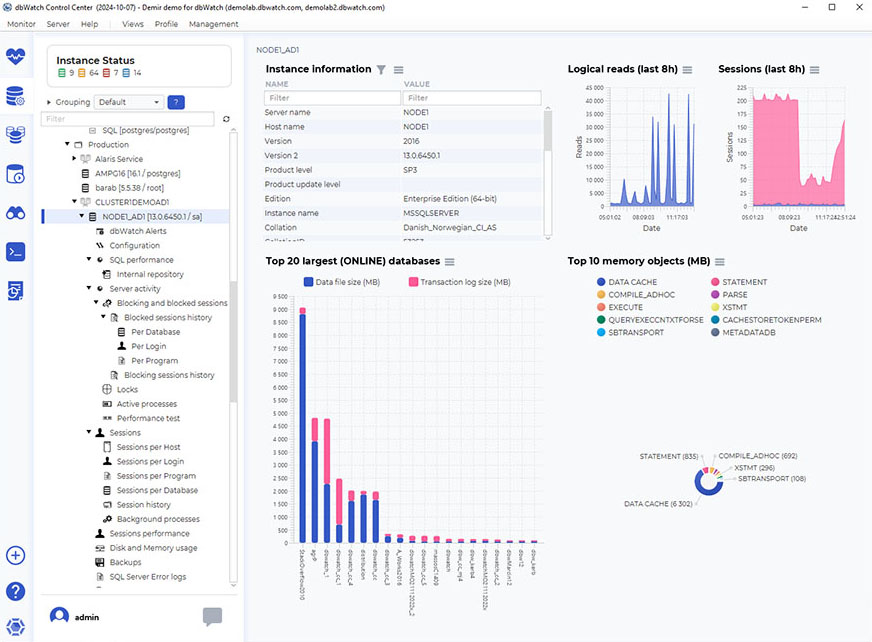Open SQL Server Error logs item

(x=147, y=576)
